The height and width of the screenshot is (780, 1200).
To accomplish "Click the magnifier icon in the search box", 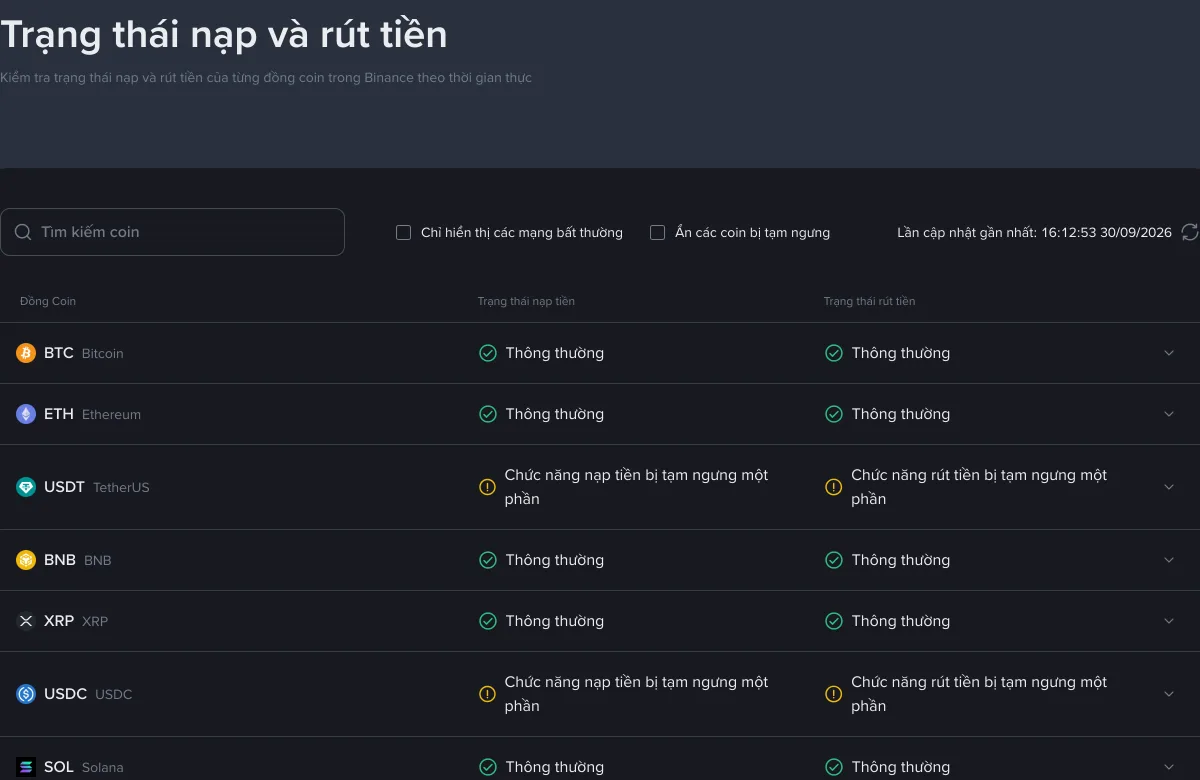I will tap(23, 232).
